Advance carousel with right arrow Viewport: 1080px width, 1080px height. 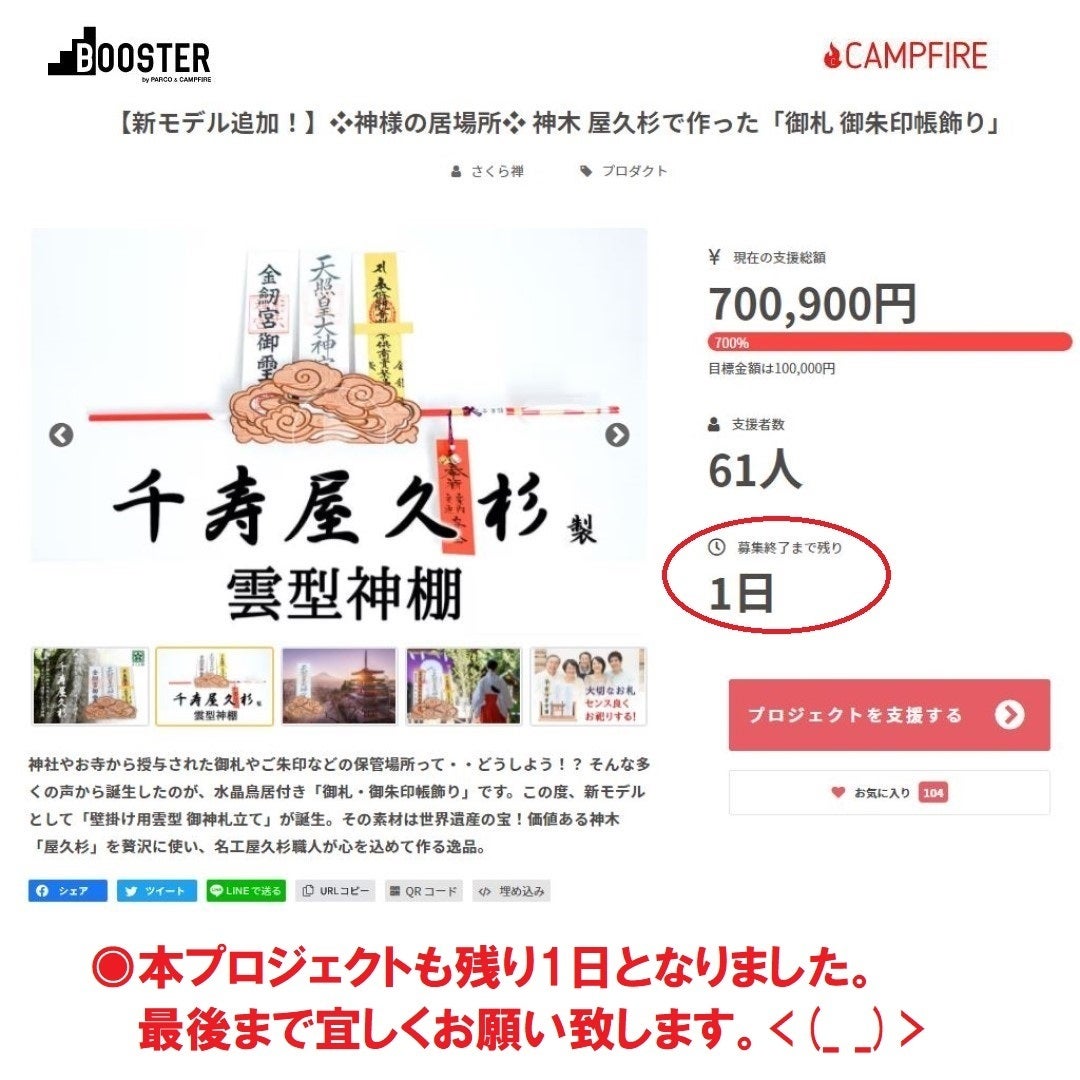click(x=616, y=435)
